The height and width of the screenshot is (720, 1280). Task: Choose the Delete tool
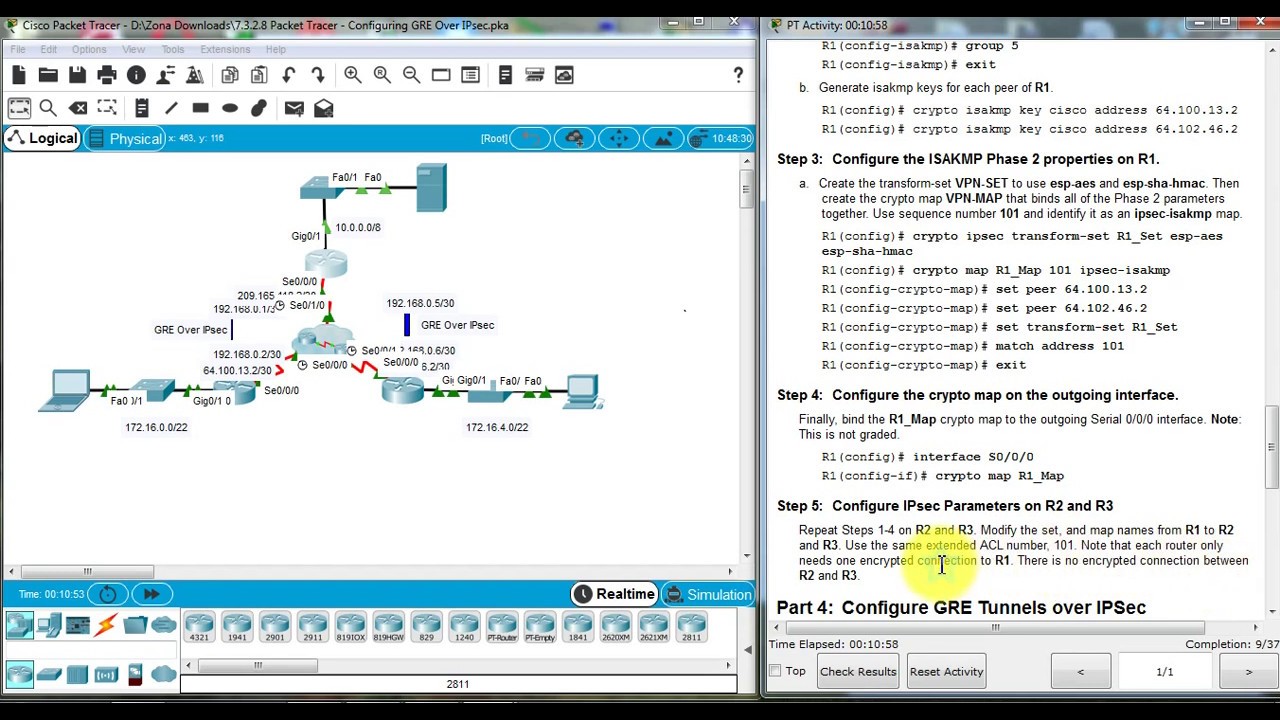(78, 108)
